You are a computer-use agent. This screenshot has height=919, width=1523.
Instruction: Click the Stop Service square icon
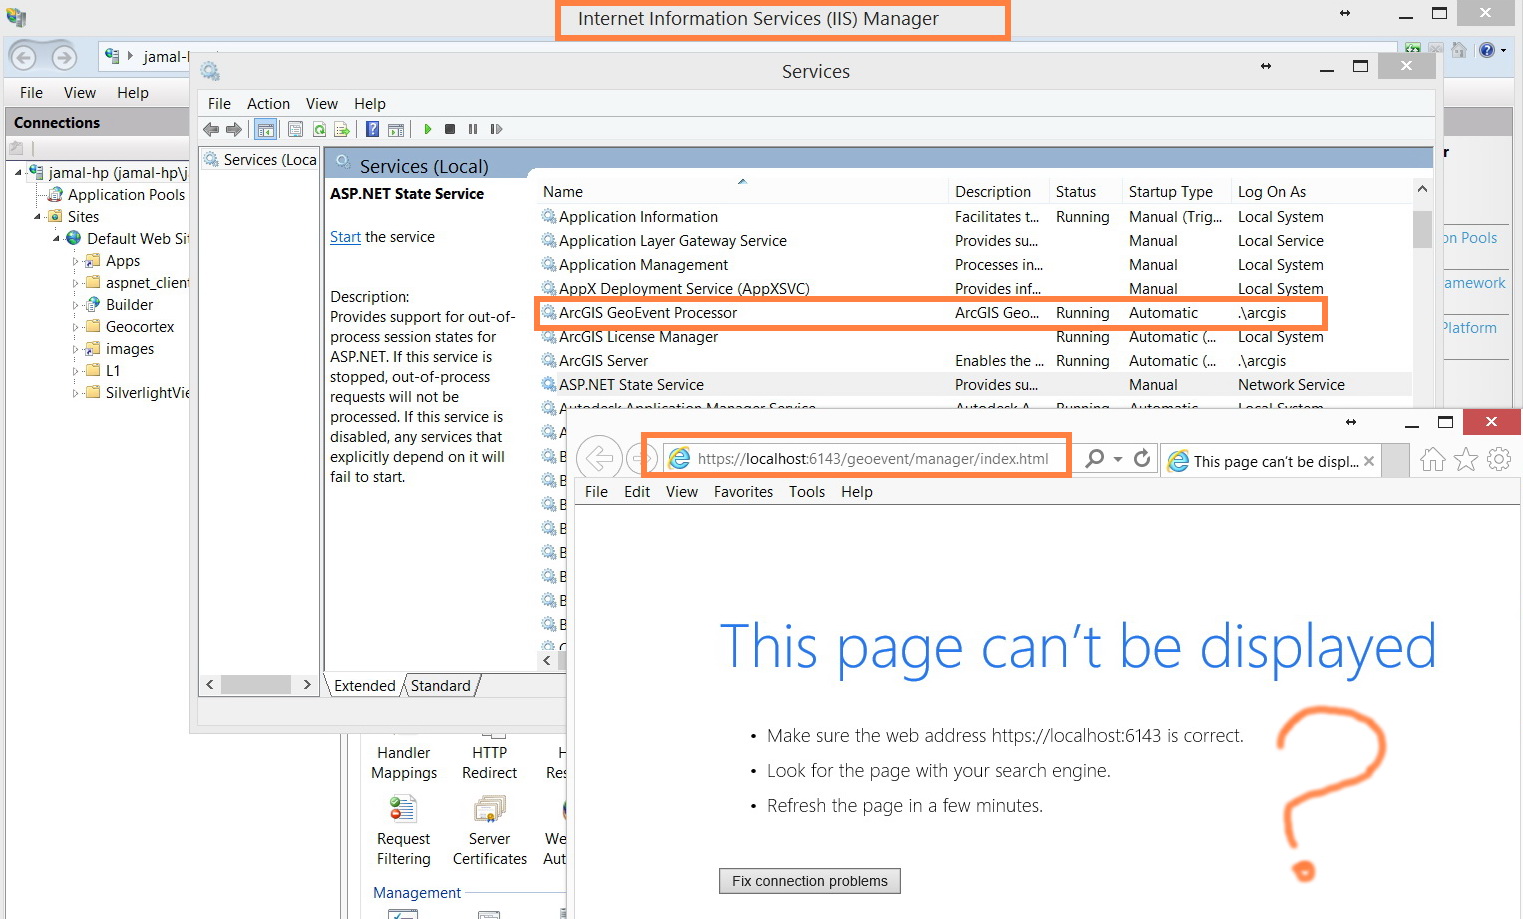[x=450, y=129]
